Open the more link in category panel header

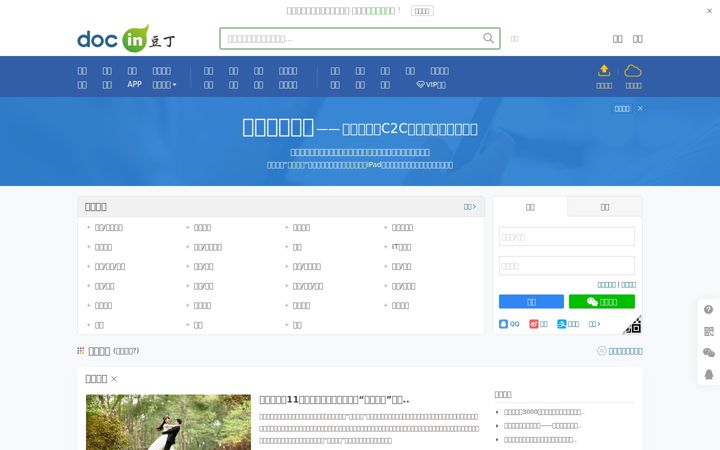pyautogui.click(x=470, y=207)
